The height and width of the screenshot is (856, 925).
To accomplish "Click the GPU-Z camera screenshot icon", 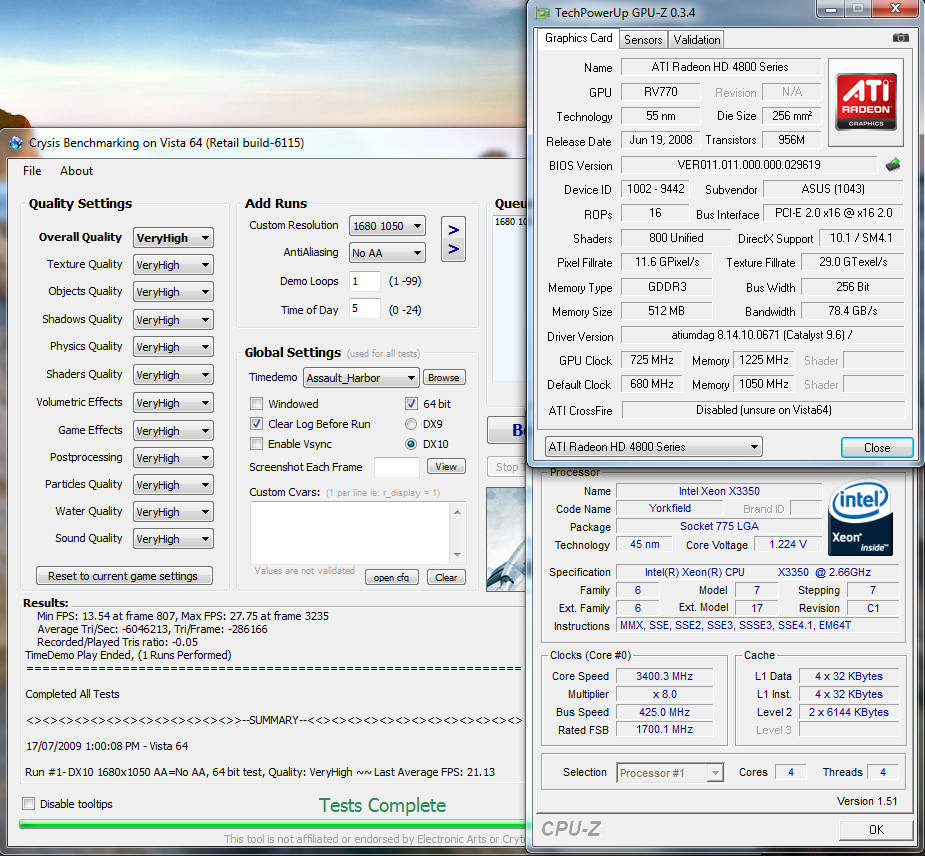I will (x=900, y=38).
